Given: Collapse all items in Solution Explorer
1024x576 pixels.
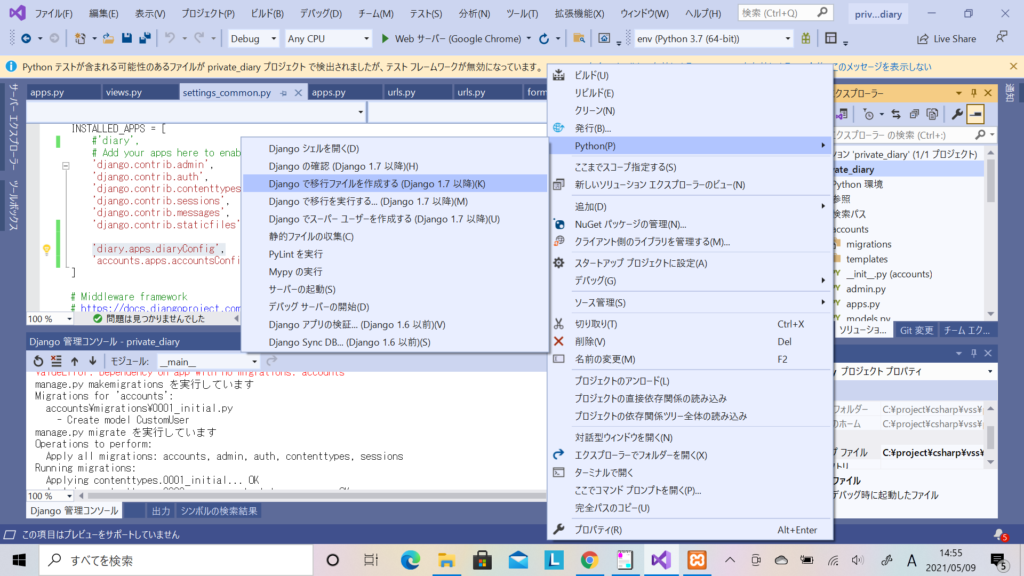Looking at the screenshot, I should 914,114.
